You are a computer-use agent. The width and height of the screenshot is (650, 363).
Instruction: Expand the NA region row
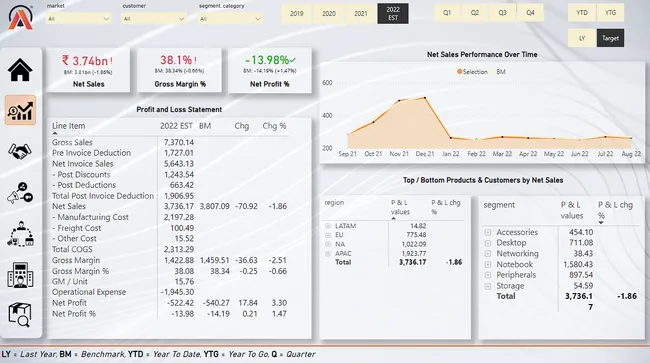[x=328, y=244]
